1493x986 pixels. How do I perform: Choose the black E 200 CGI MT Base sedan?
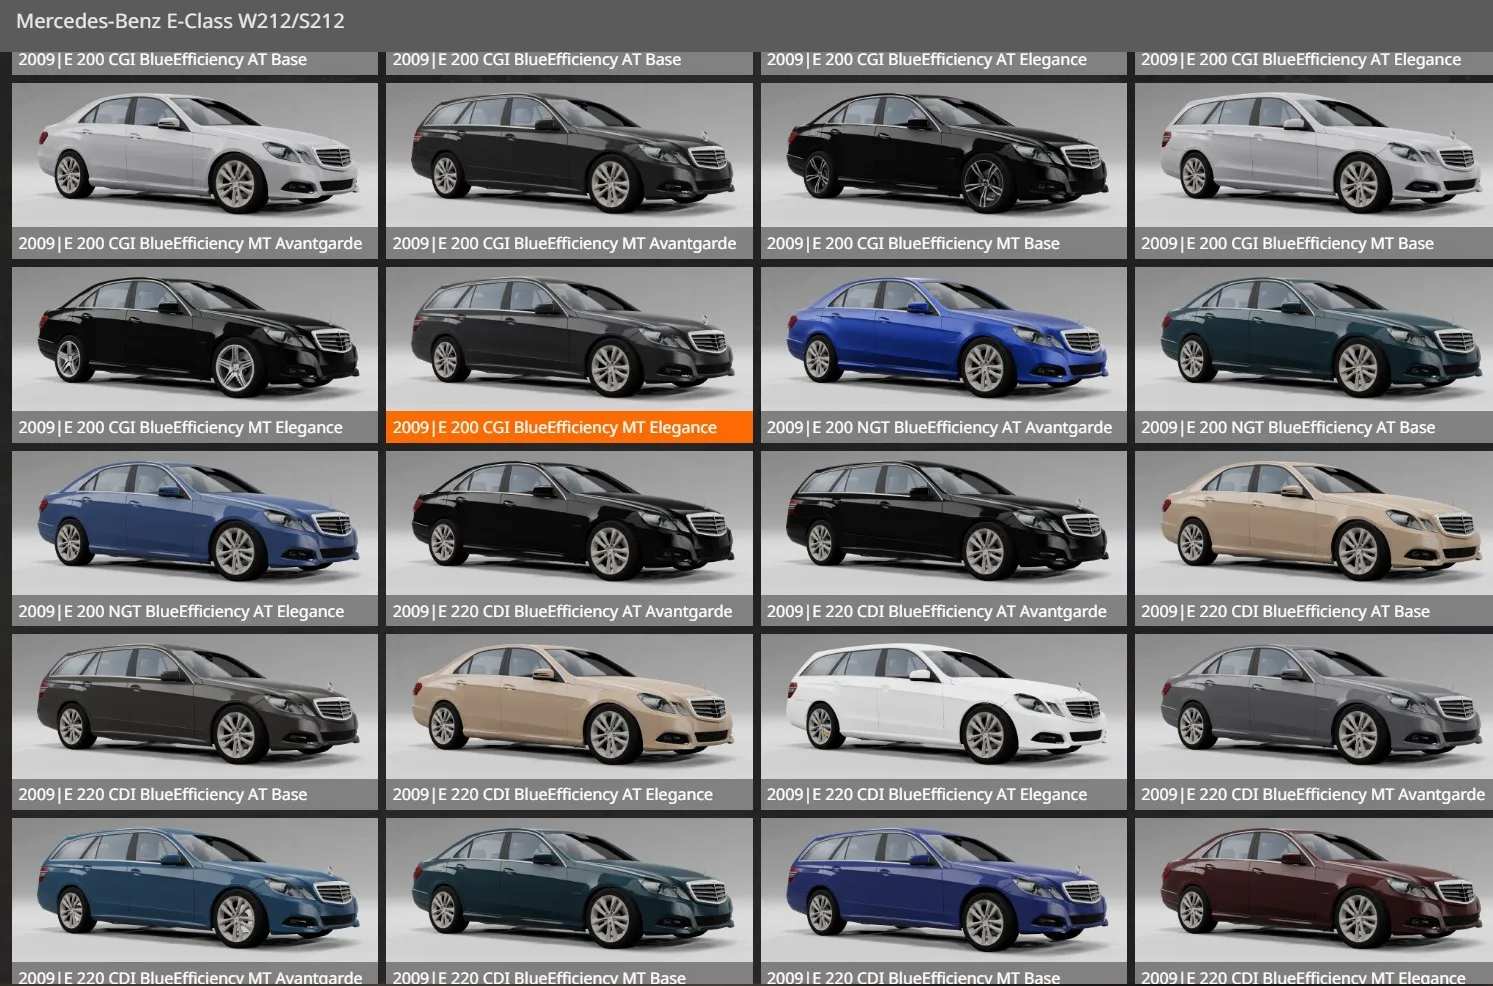[x=943, y=171]
